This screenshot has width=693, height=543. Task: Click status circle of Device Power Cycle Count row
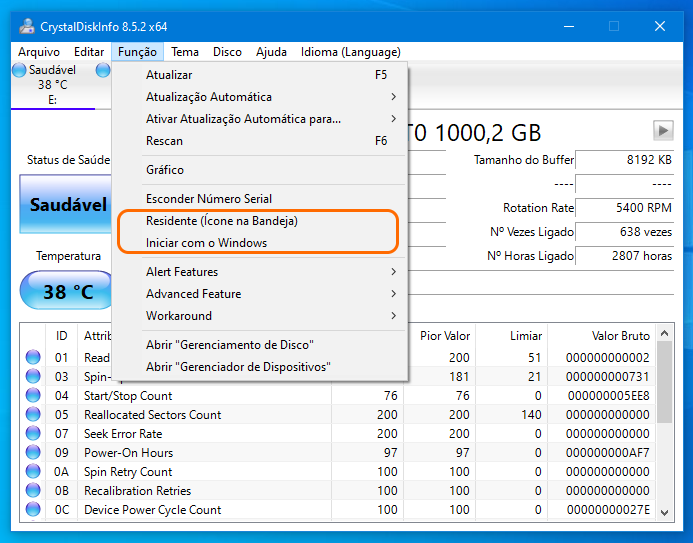[x=33, y=509]
